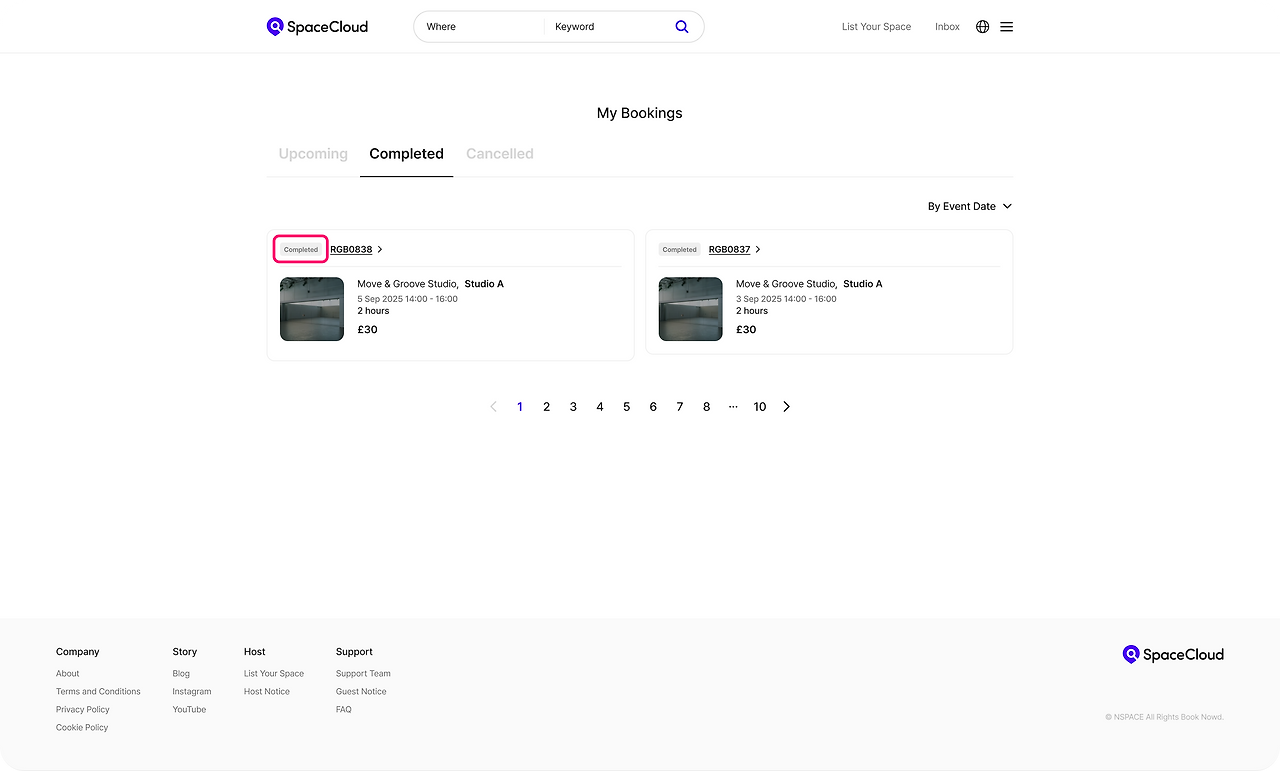1280x771 pixels.
Task: Go to page 3 of bookings
Action: coord(573,407)
